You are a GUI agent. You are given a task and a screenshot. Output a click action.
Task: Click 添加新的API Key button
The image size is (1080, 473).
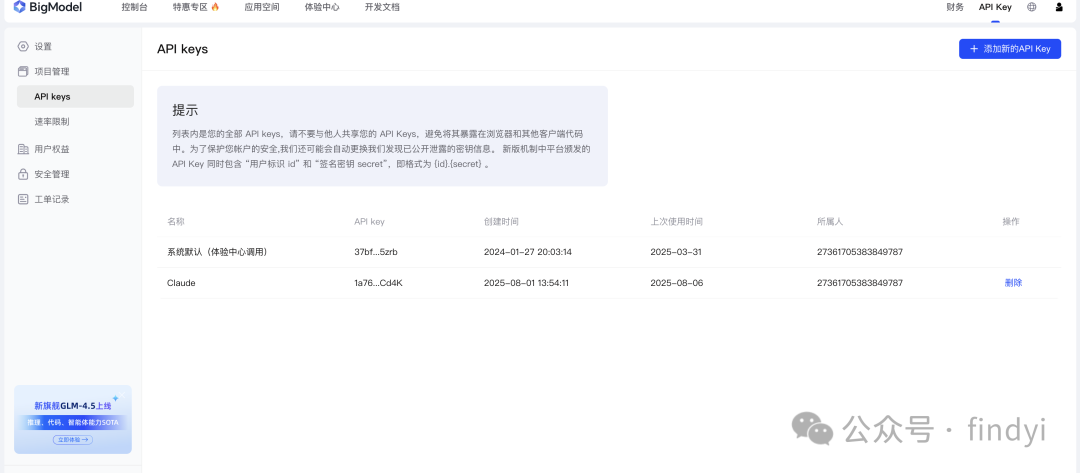(1010, 49)
